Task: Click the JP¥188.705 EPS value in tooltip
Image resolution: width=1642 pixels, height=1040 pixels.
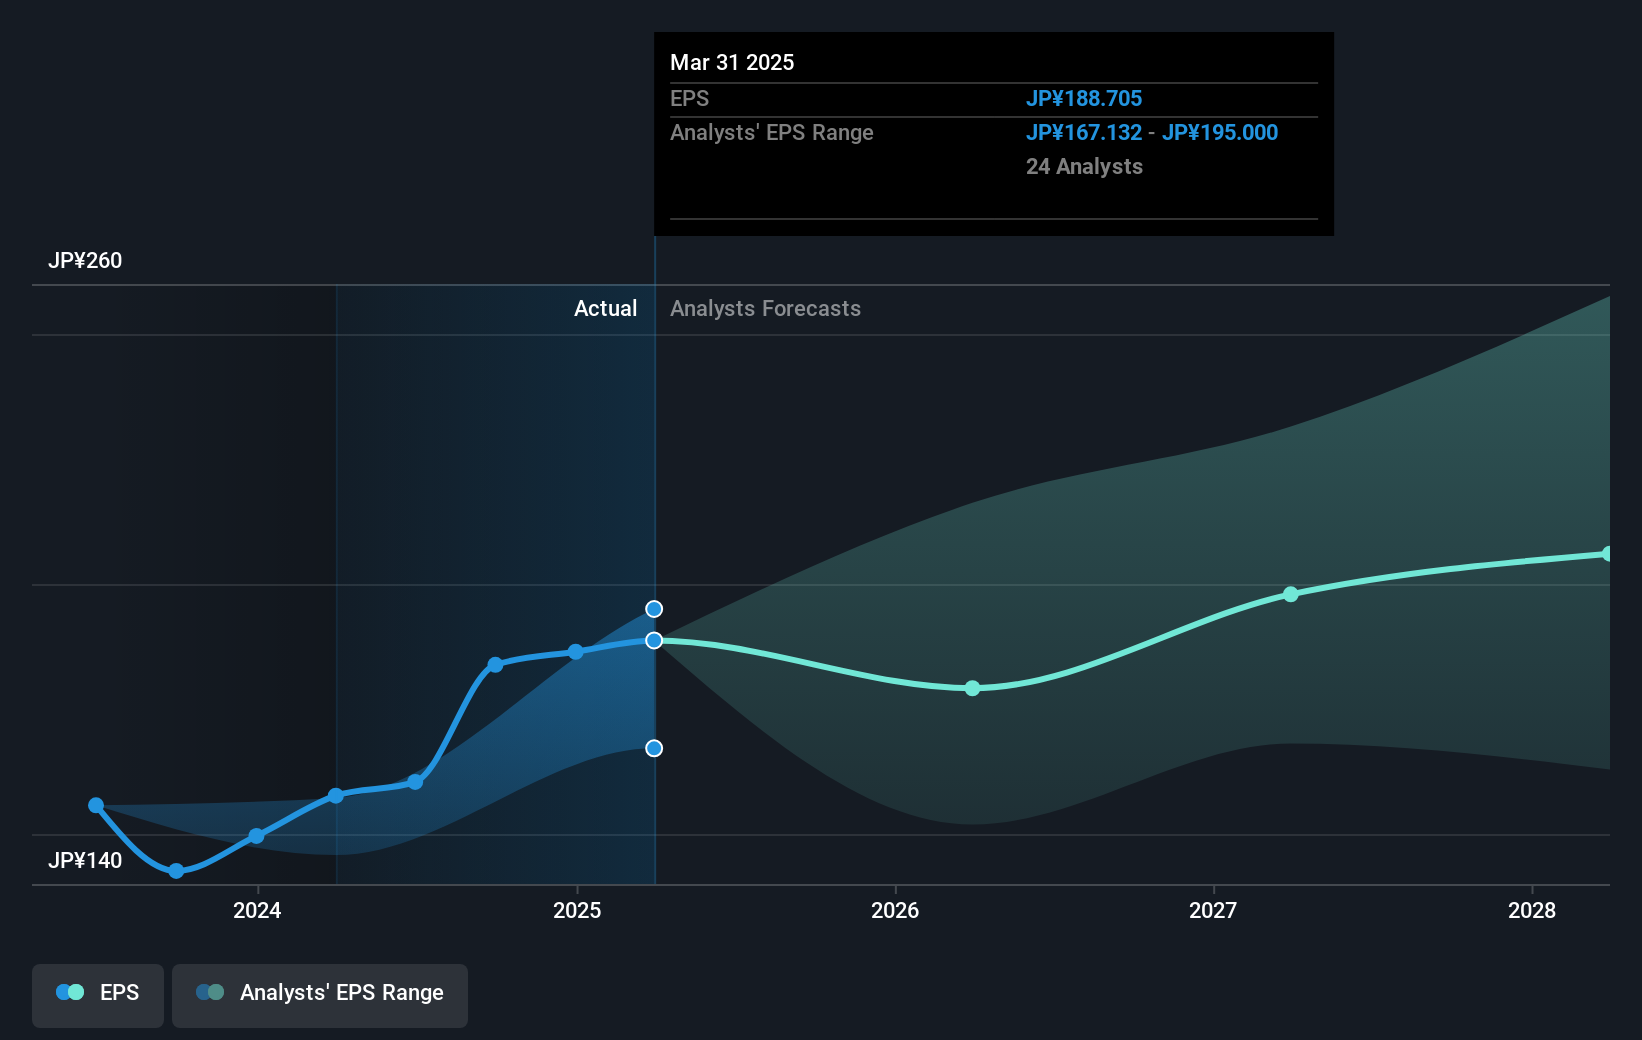Action: [1084, 99]
